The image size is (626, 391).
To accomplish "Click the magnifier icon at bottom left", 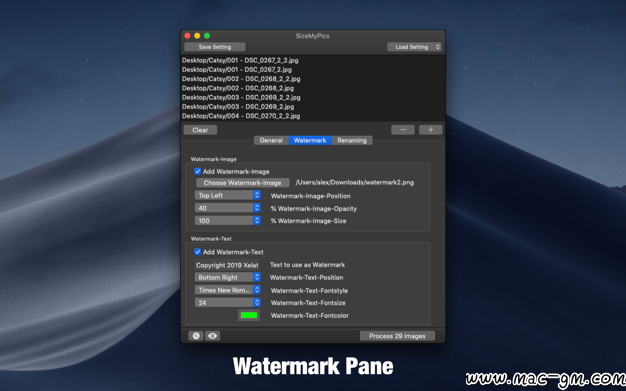I will coord(196,336).
